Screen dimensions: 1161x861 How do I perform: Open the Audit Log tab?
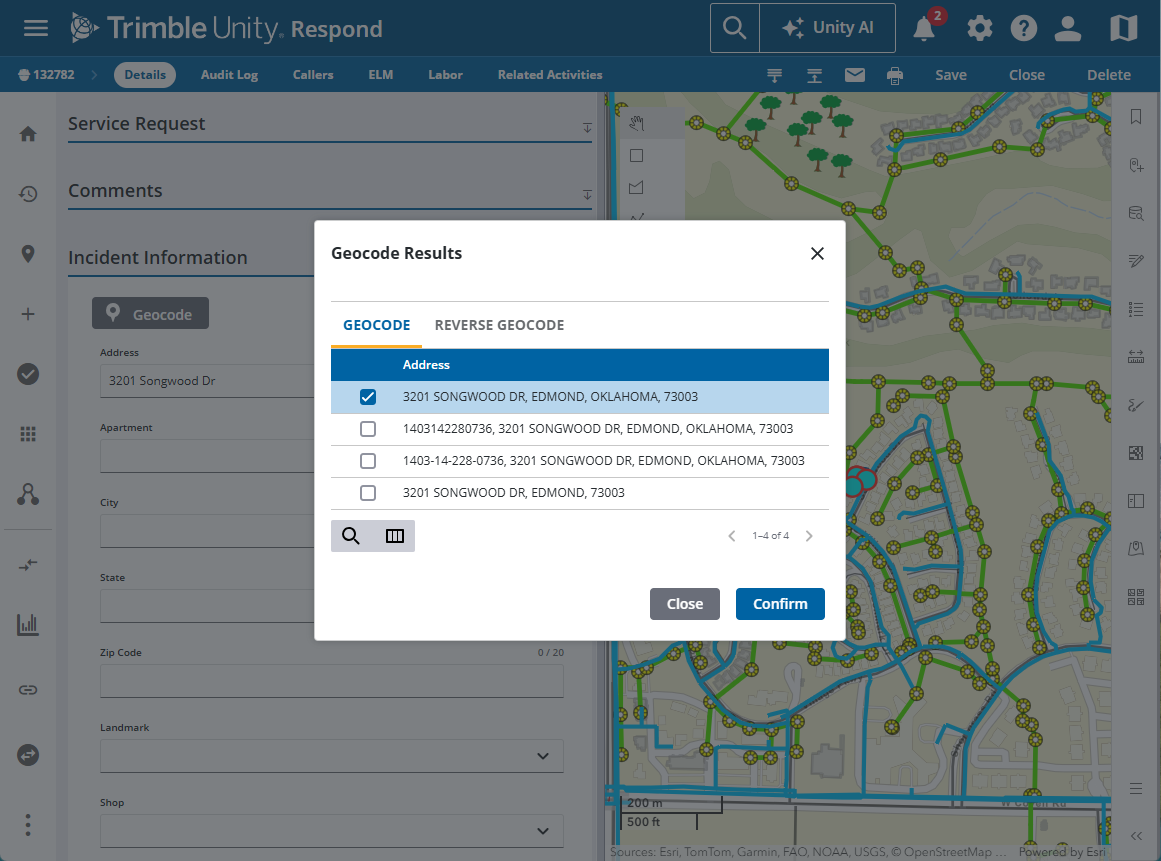[x=229, y=75]
